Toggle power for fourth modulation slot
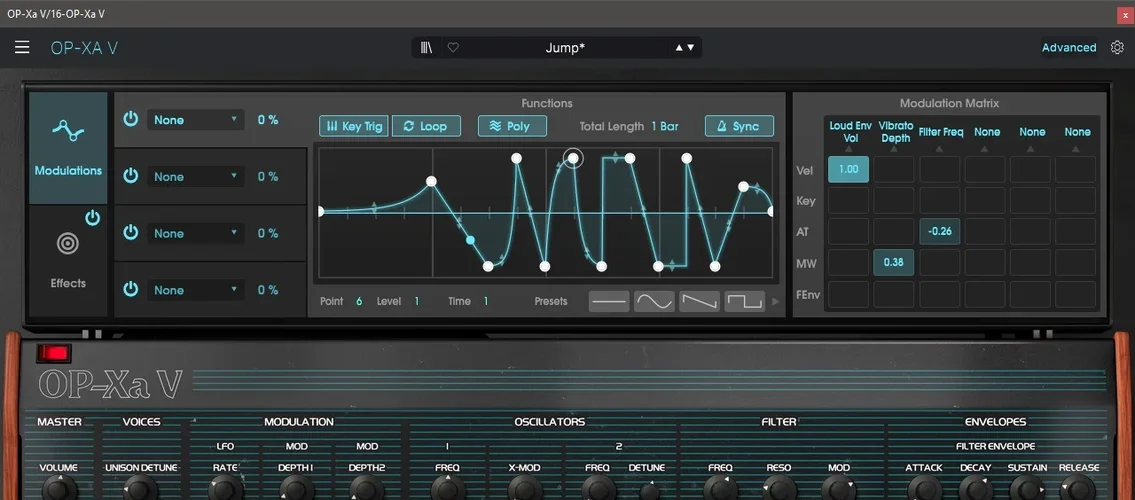 point(130,289)
